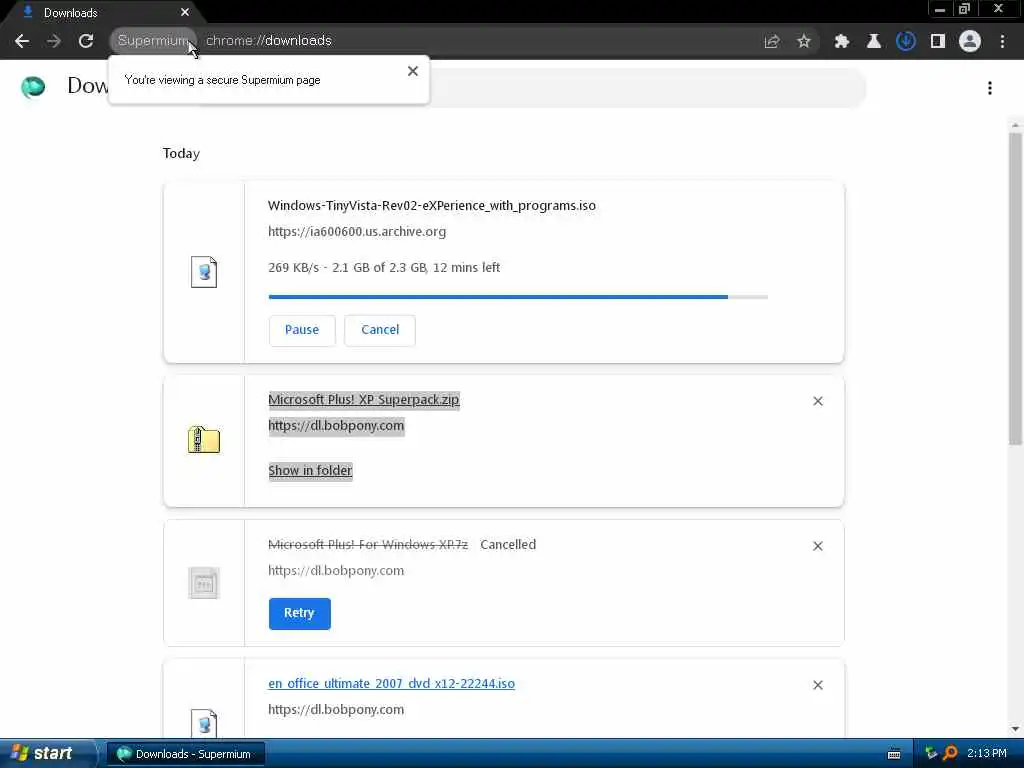
Task: Click the zip folder icon of Superpack
Action: (x=204, y=440)
